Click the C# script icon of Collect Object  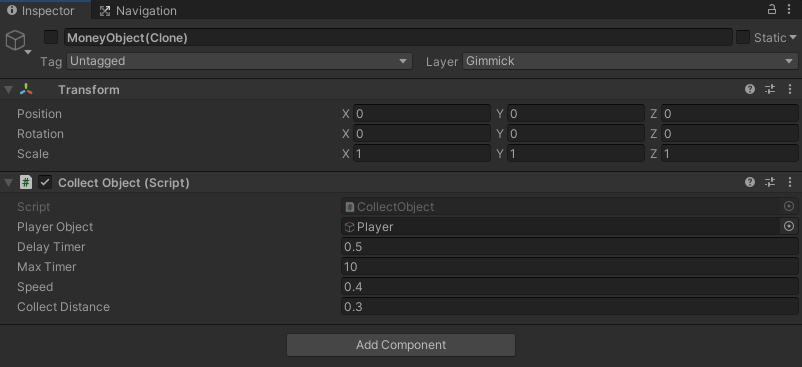pos(26,182)
